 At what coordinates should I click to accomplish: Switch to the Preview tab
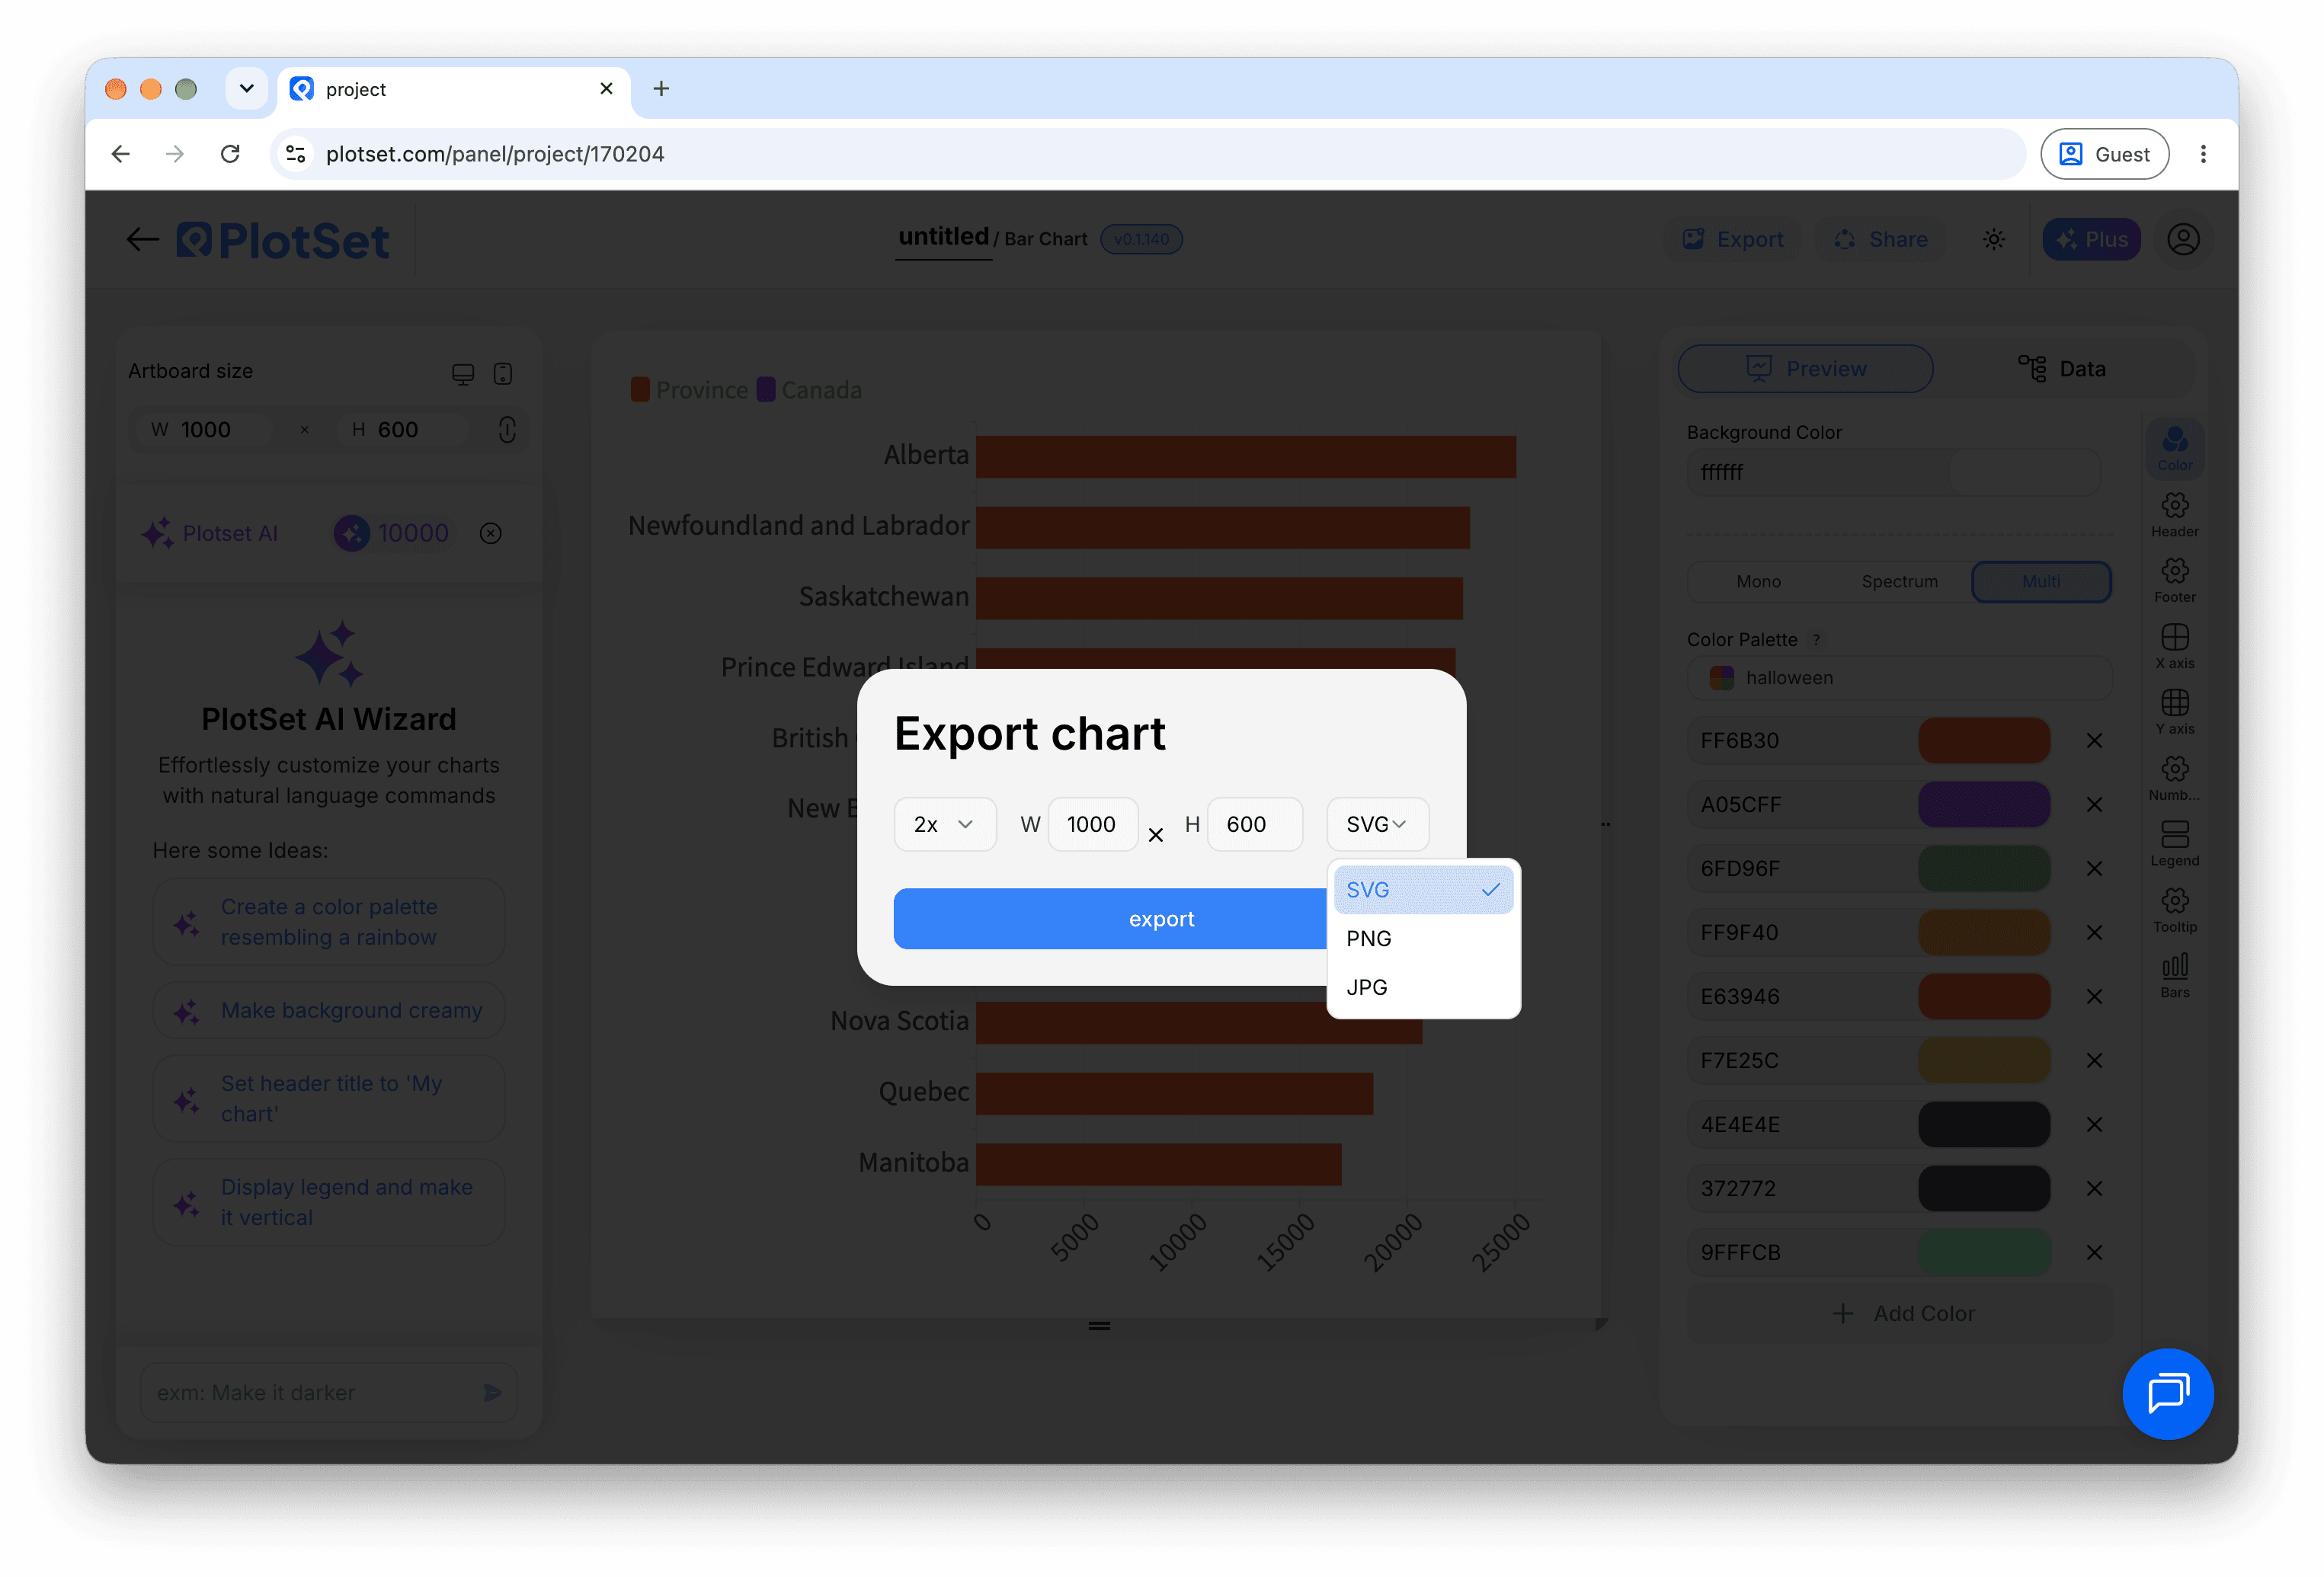pos(1805,369)
